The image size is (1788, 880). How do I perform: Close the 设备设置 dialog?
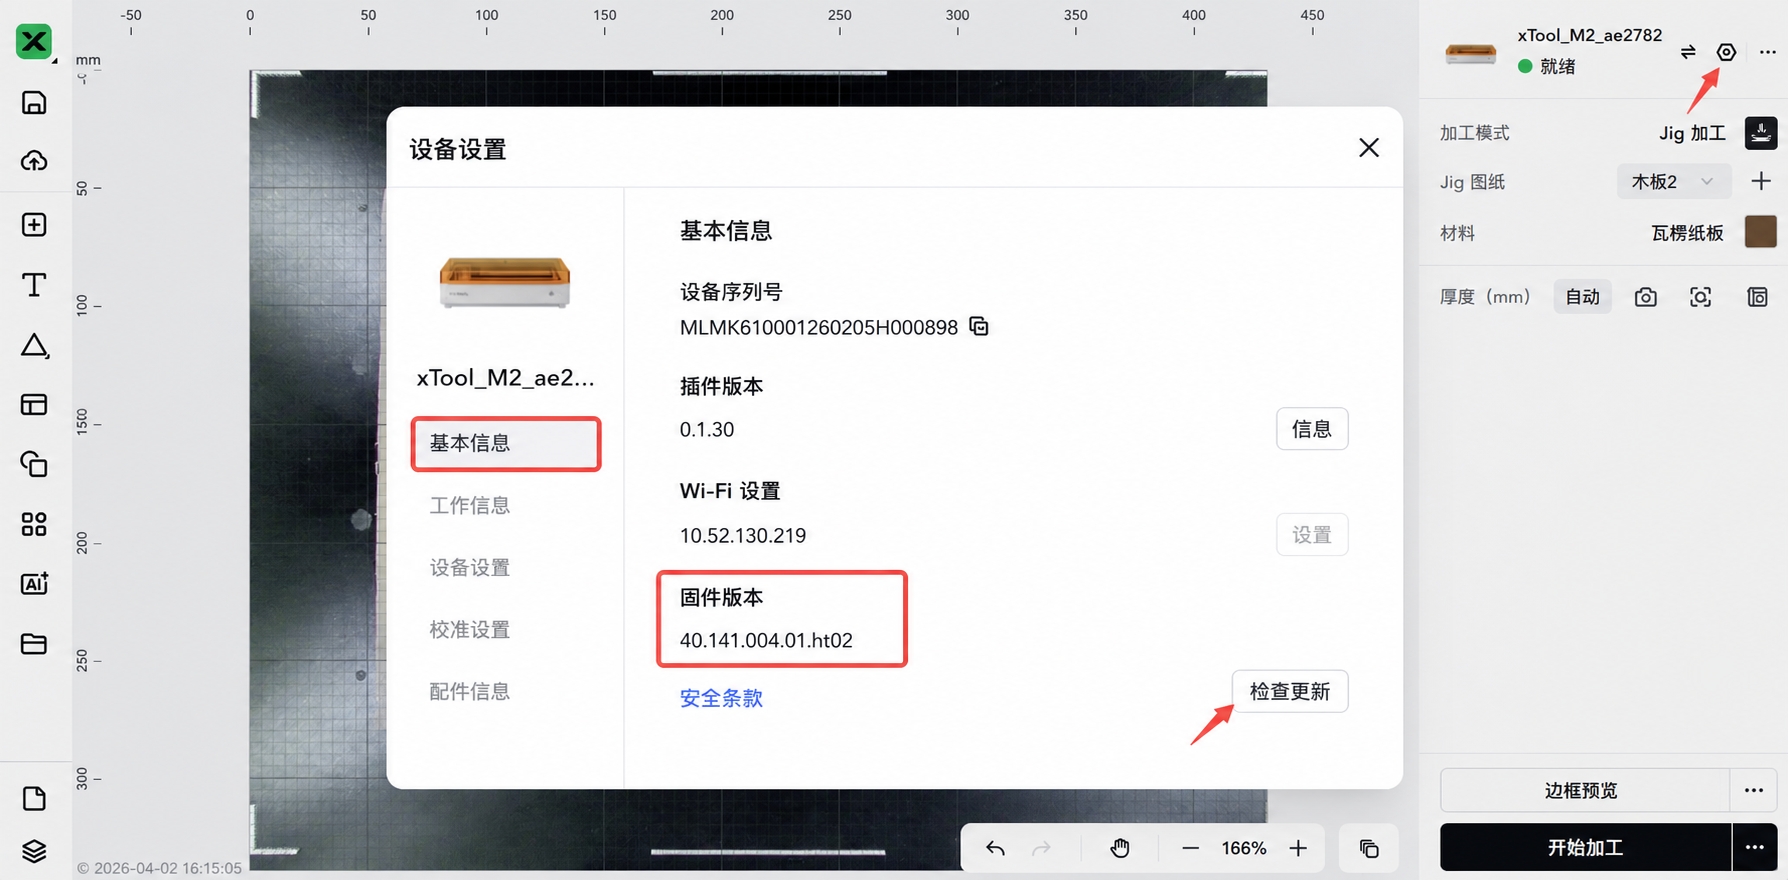coord(1369,148)
